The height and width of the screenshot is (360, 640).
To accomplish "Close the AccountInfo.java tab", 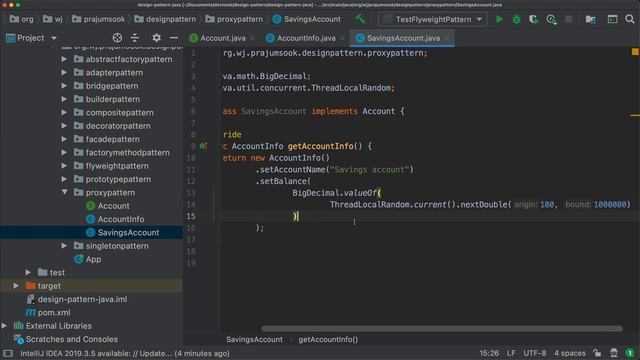I will pos(342,38).
